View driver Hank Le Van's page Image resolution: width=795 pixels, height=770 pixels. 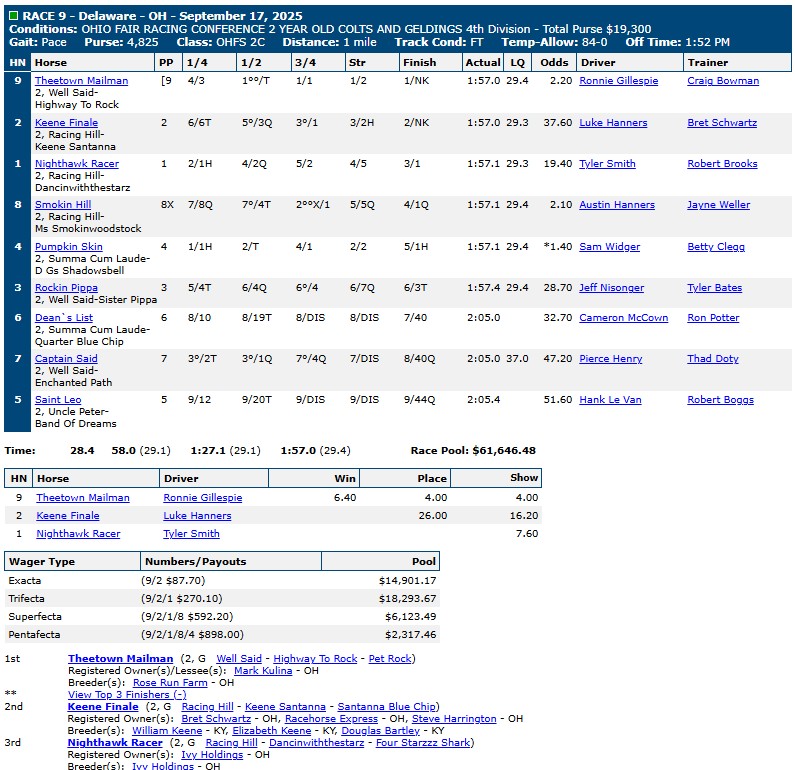pos(610,400)
